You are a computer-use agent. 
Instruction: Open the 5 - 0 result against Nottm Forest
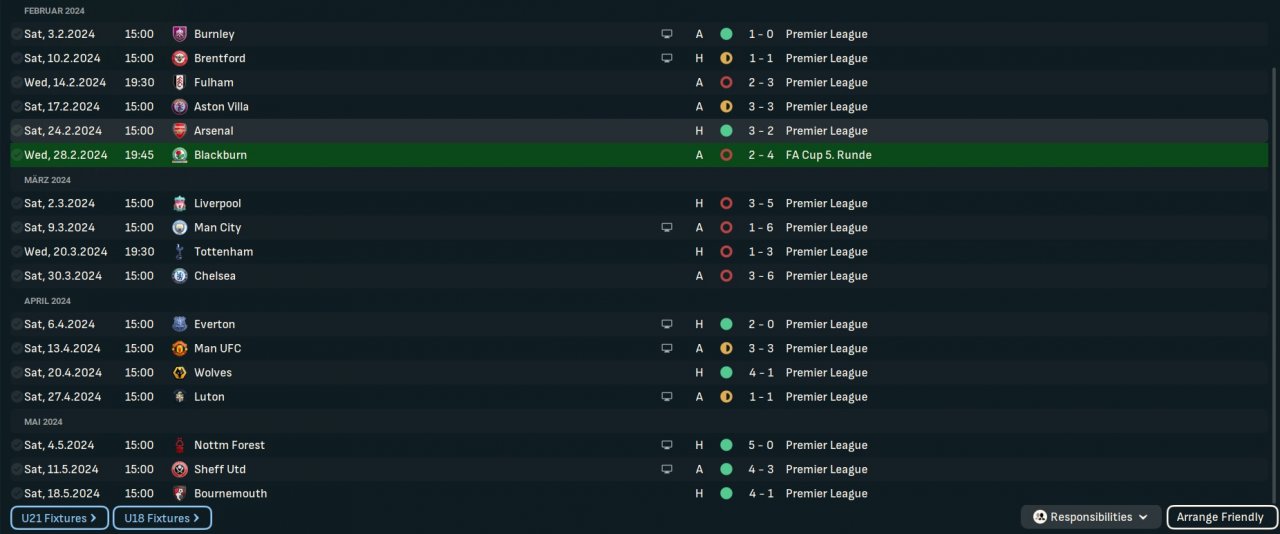759,445
